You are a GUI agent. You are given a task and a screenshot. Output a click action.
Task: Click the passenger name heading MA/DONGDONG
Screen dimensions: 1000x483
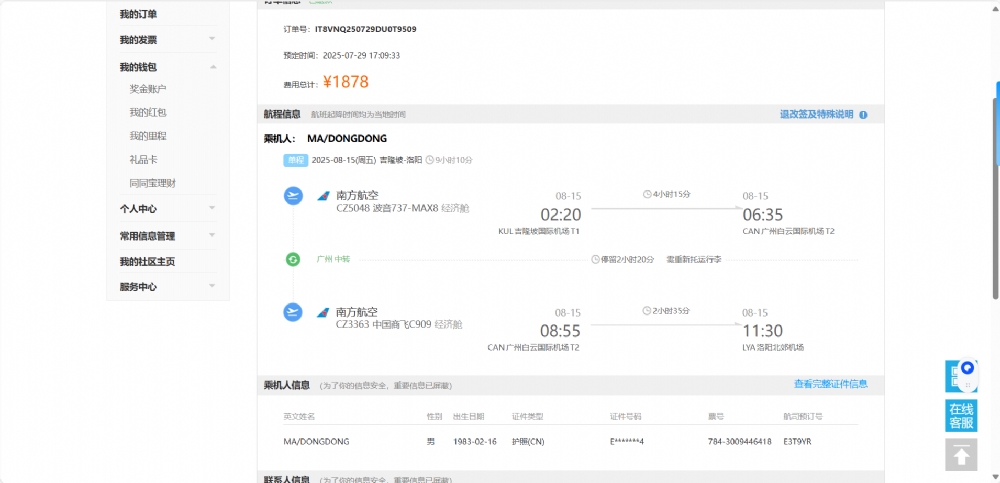(347, 138)
